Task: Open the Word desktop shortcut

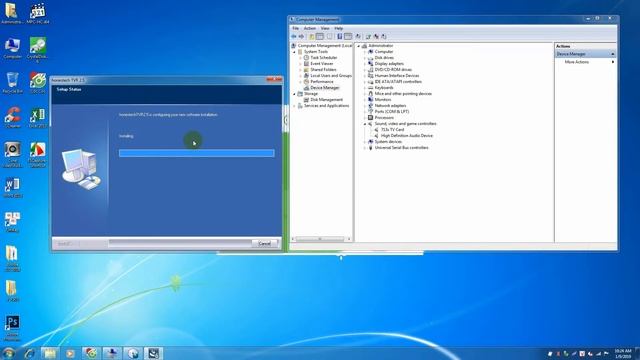Action: click(12, 188)
